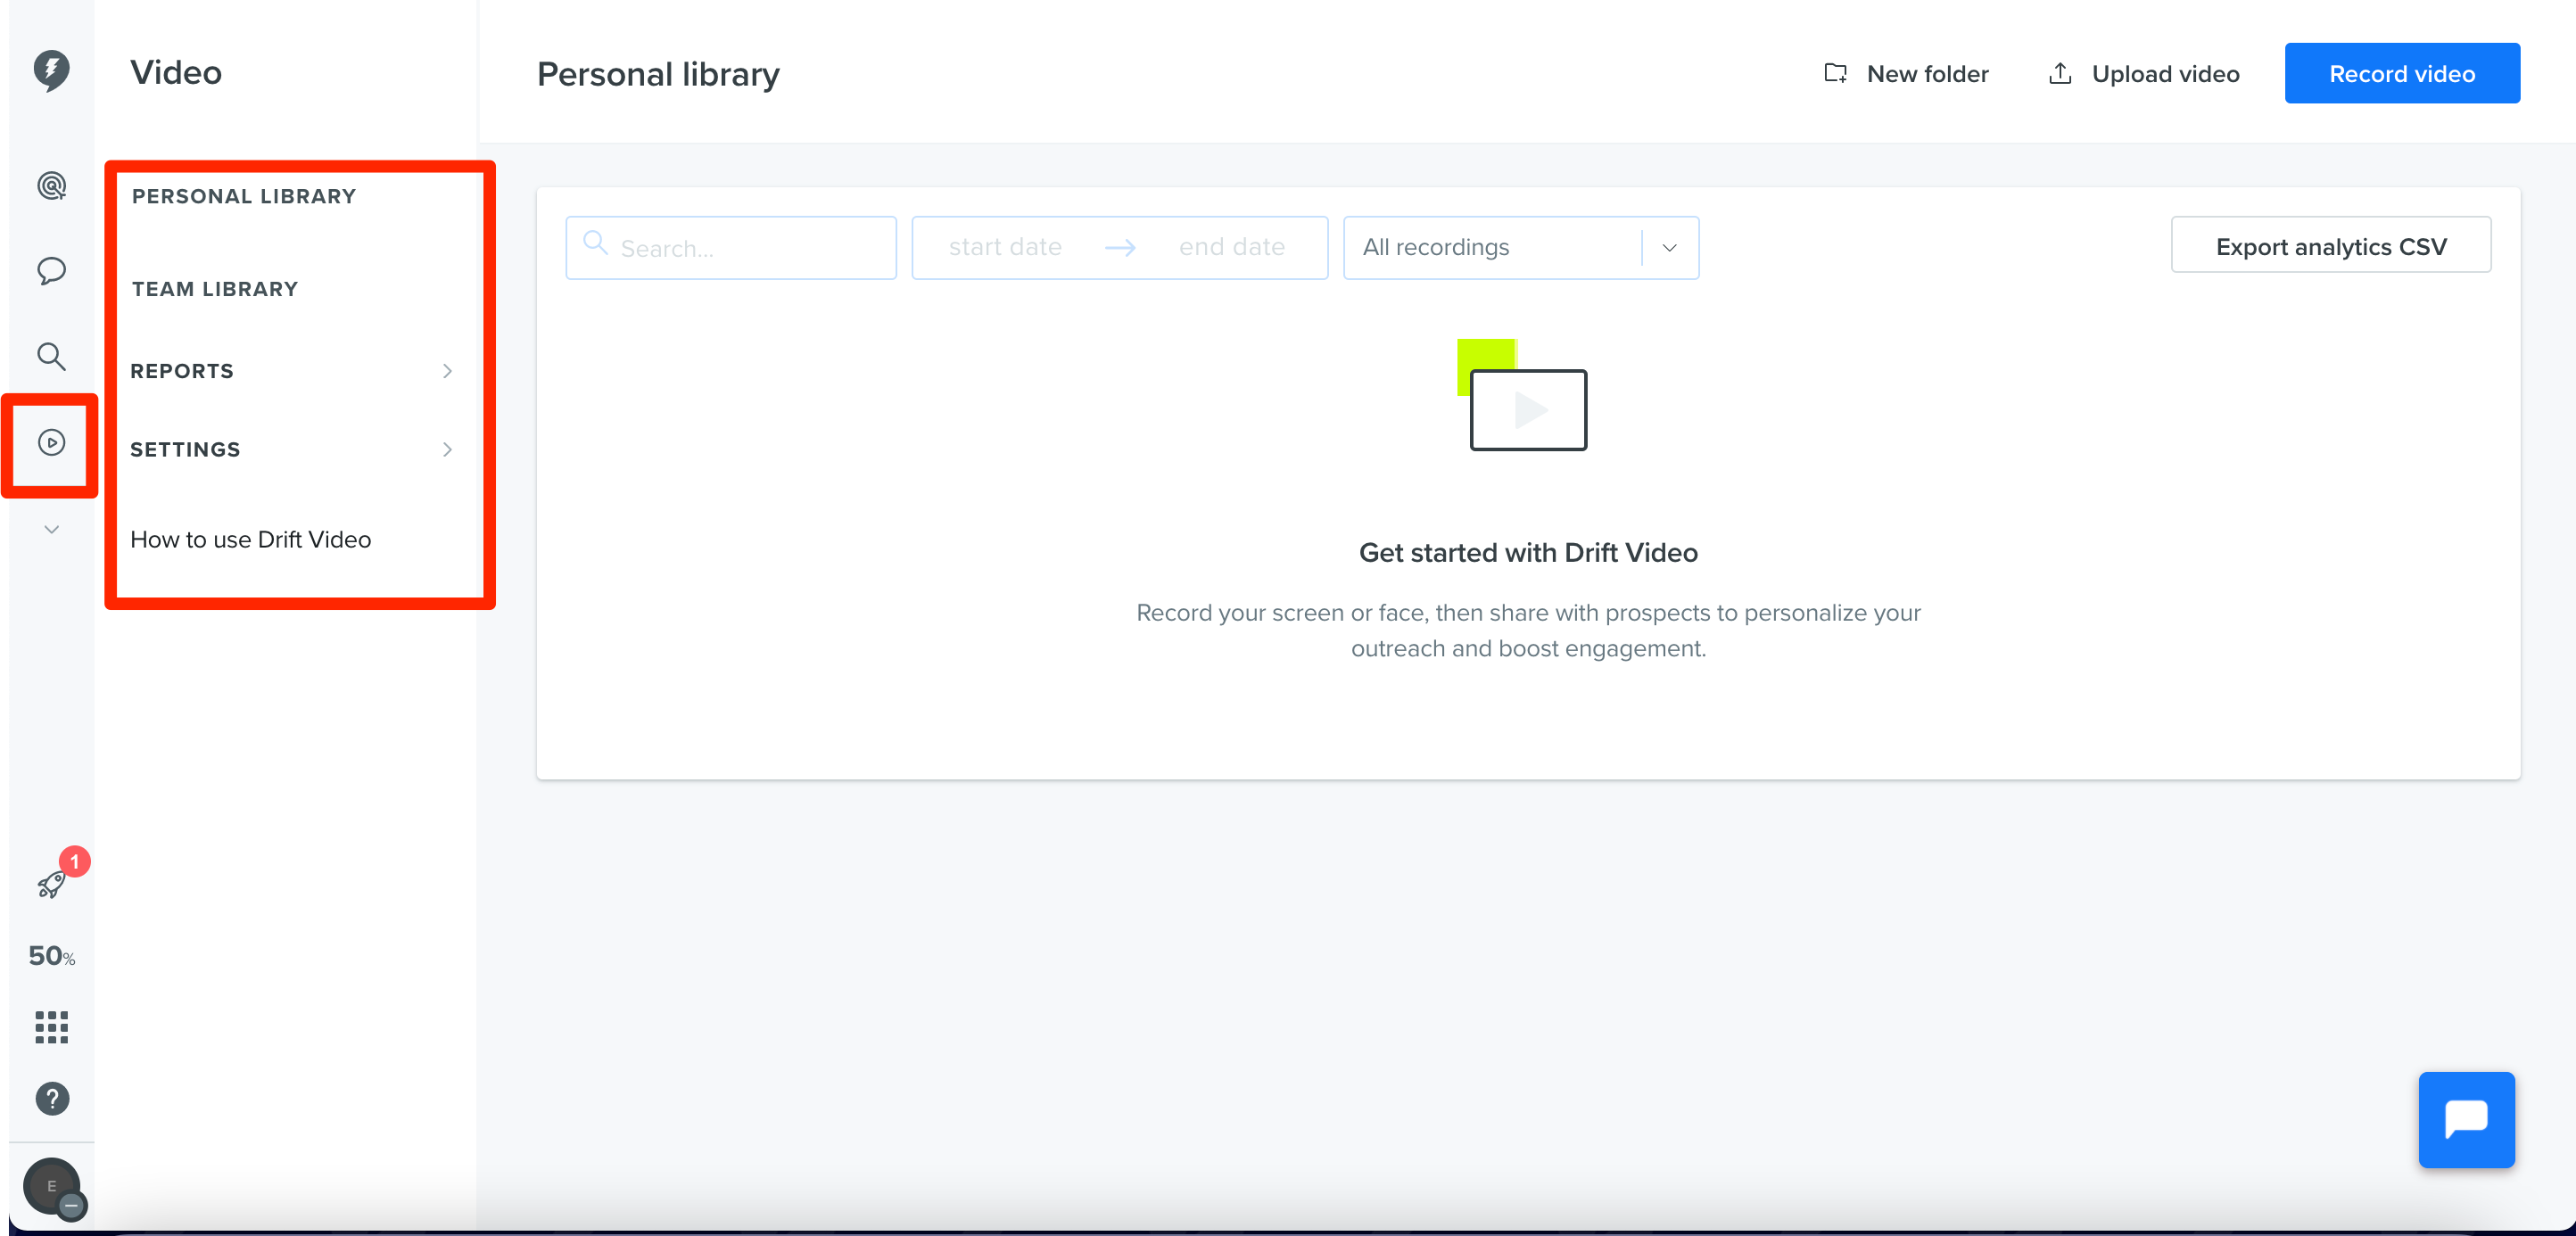The image size is (2576, 1236).
Task: Expand the Settings submenu chevron
Action: (x=447, y=450)
